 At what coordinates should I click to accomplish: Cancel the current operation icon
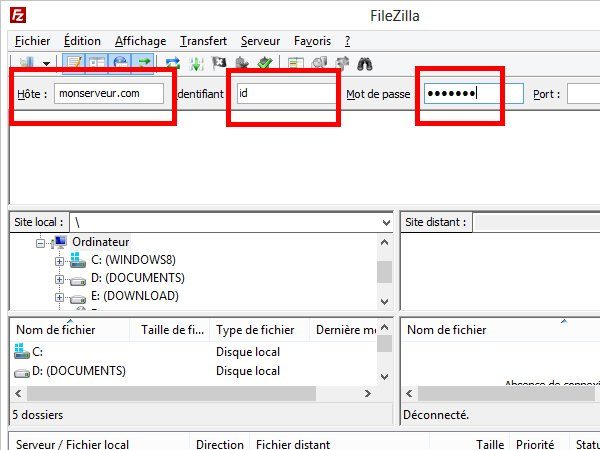(219, 63)
